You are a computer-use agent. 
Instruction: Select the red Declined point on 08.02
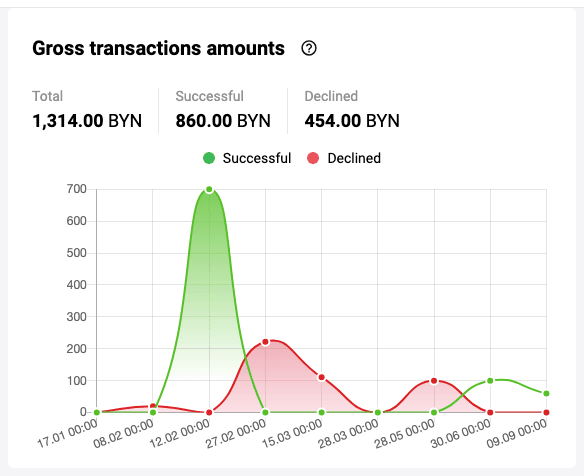pyautogui.click(x=153, y=406)
